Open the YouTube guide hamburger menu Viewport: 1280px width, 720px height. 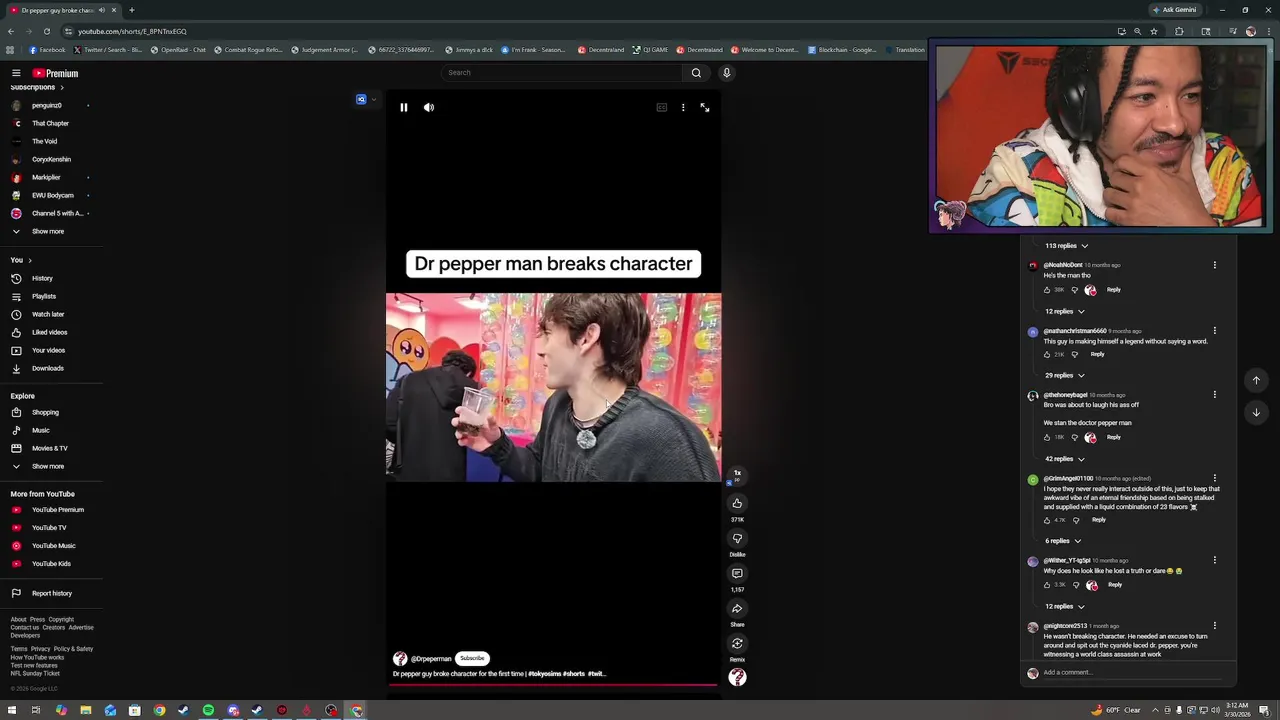(16, 73)
